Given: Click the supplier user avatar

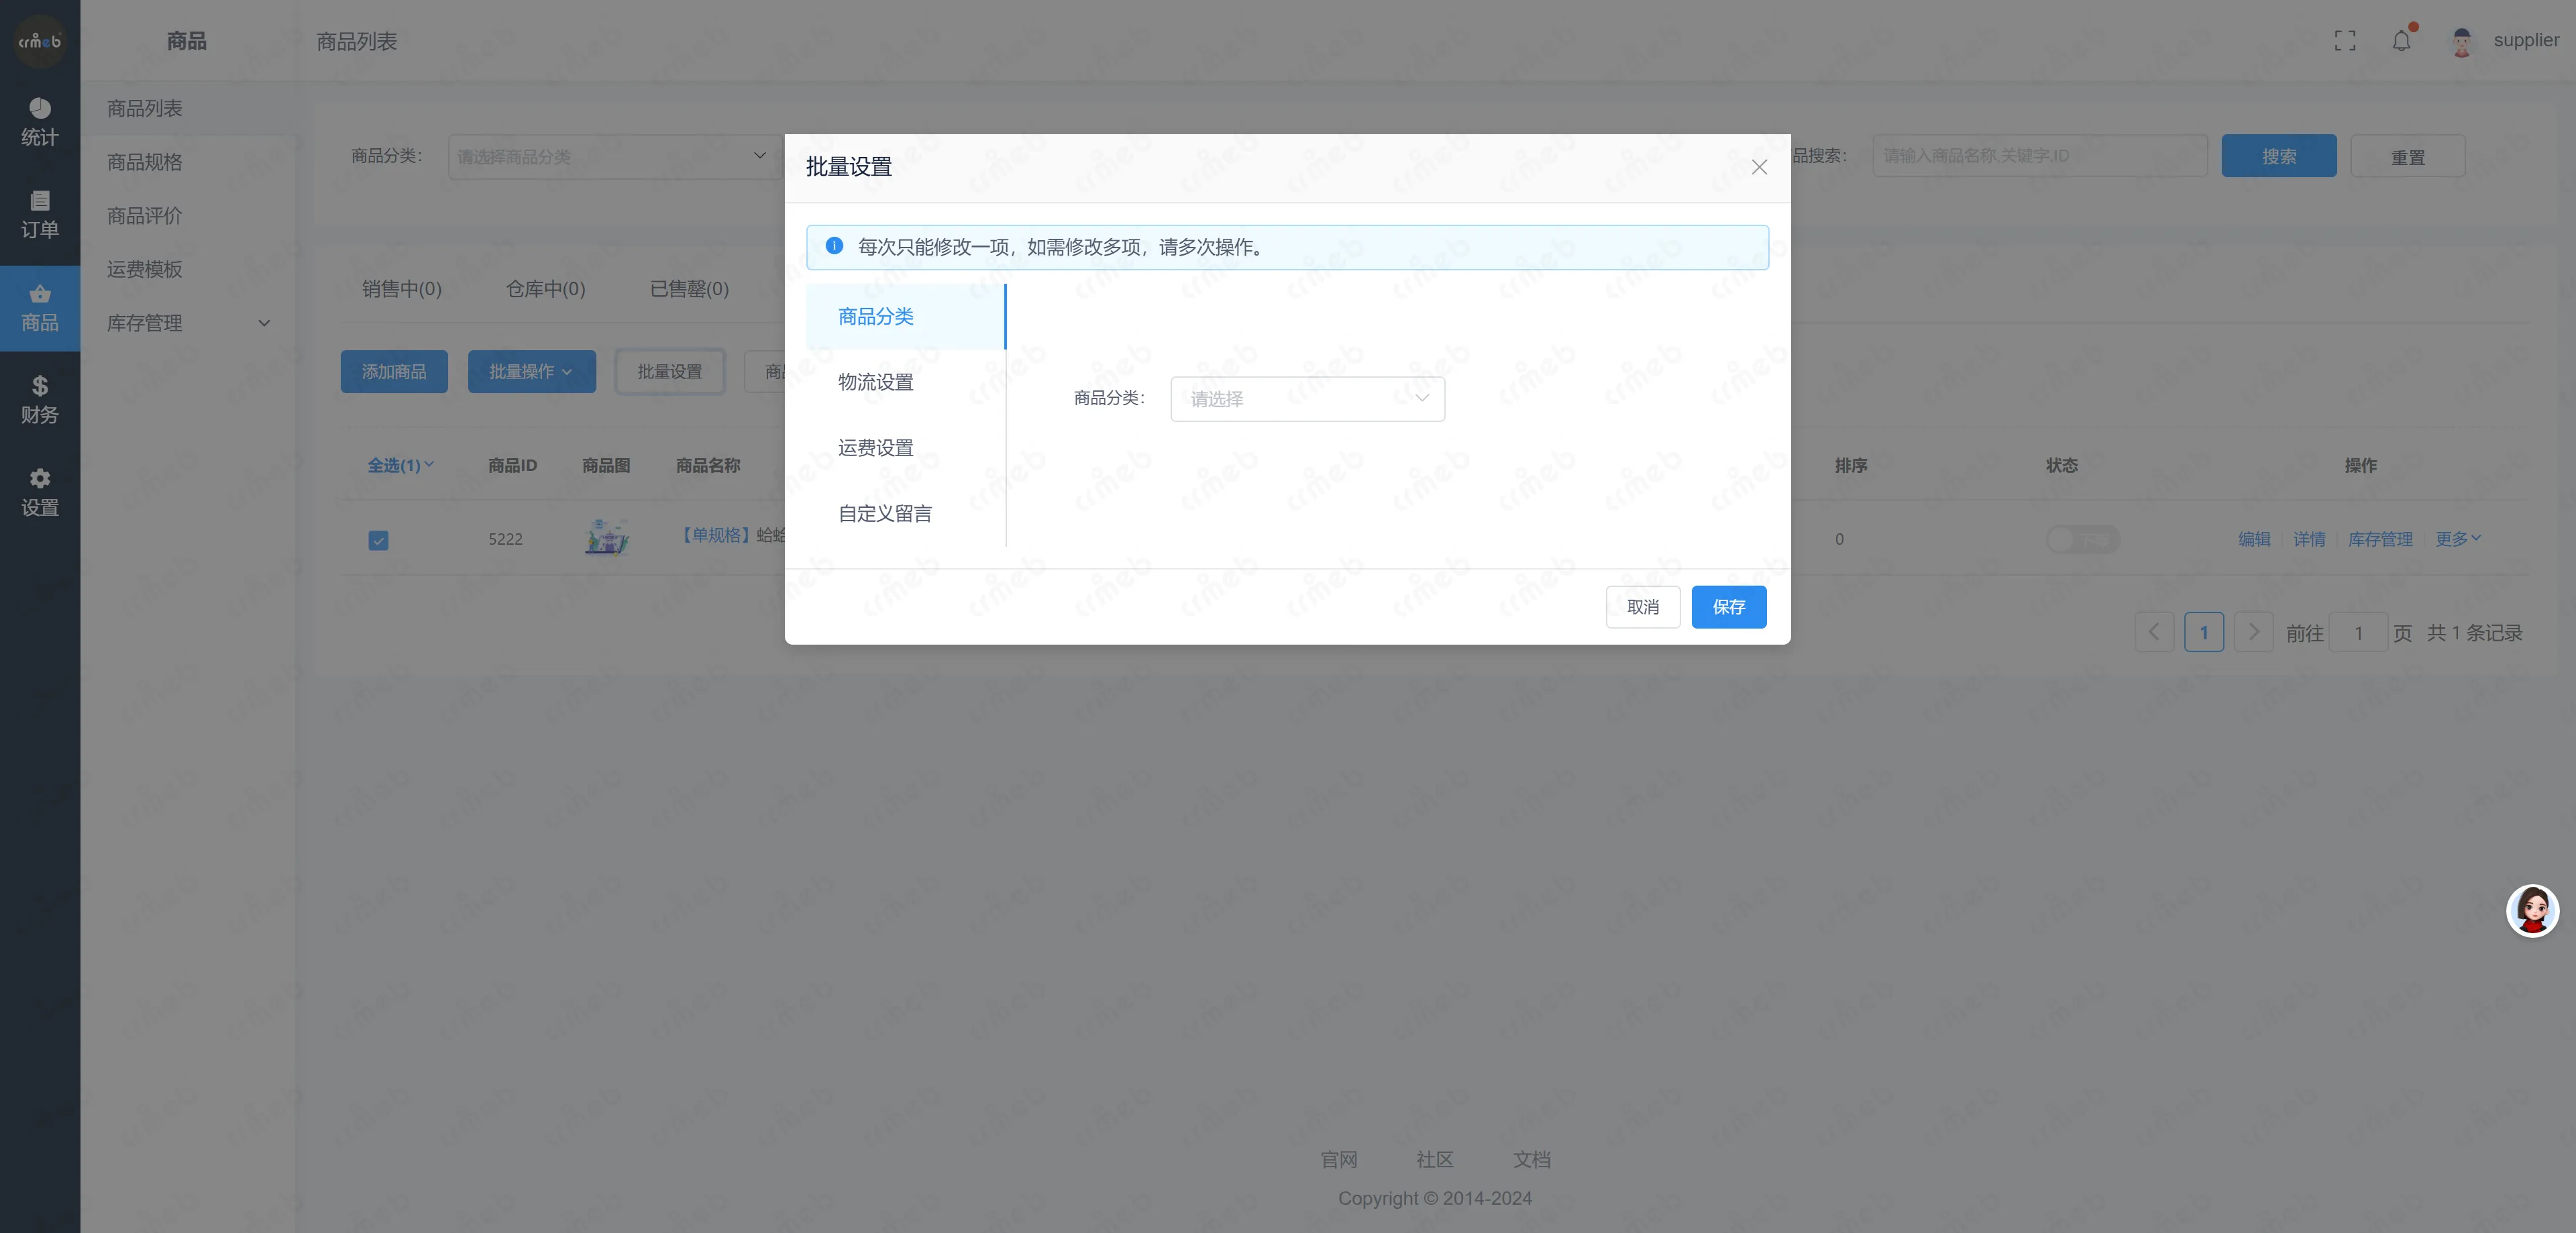Looking at the screenshot, I should coord(2462,41).
